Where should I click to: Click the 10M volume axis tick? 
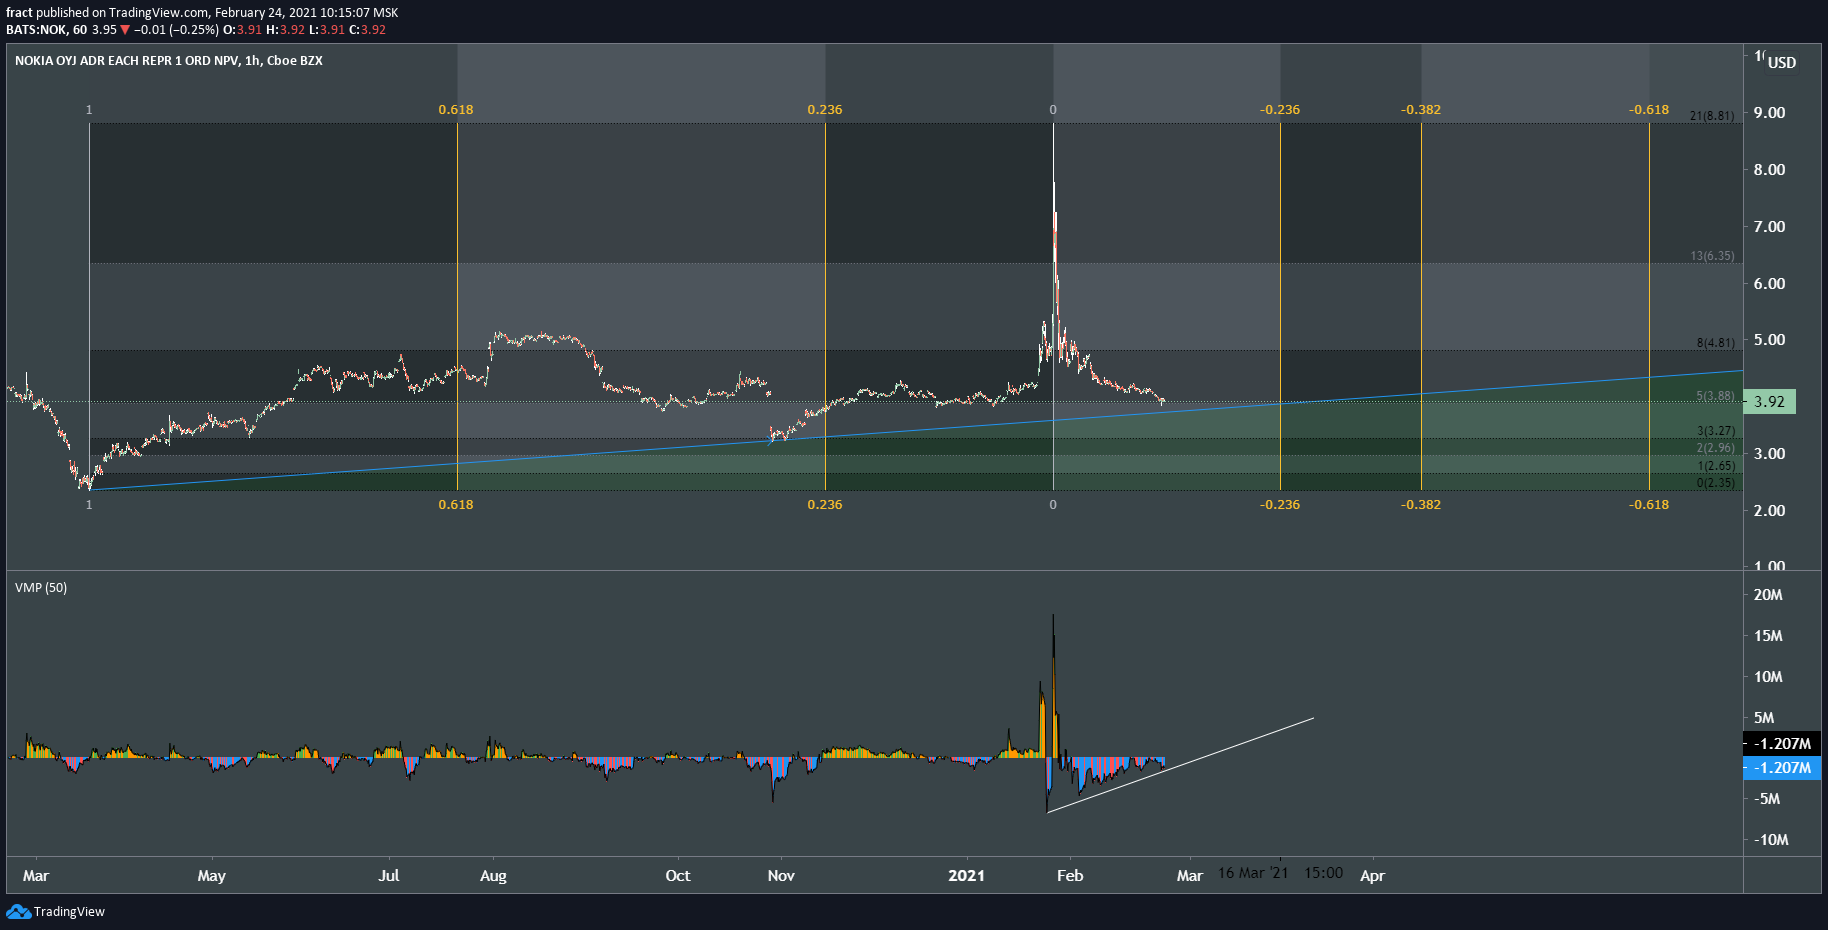[1768, 677]
